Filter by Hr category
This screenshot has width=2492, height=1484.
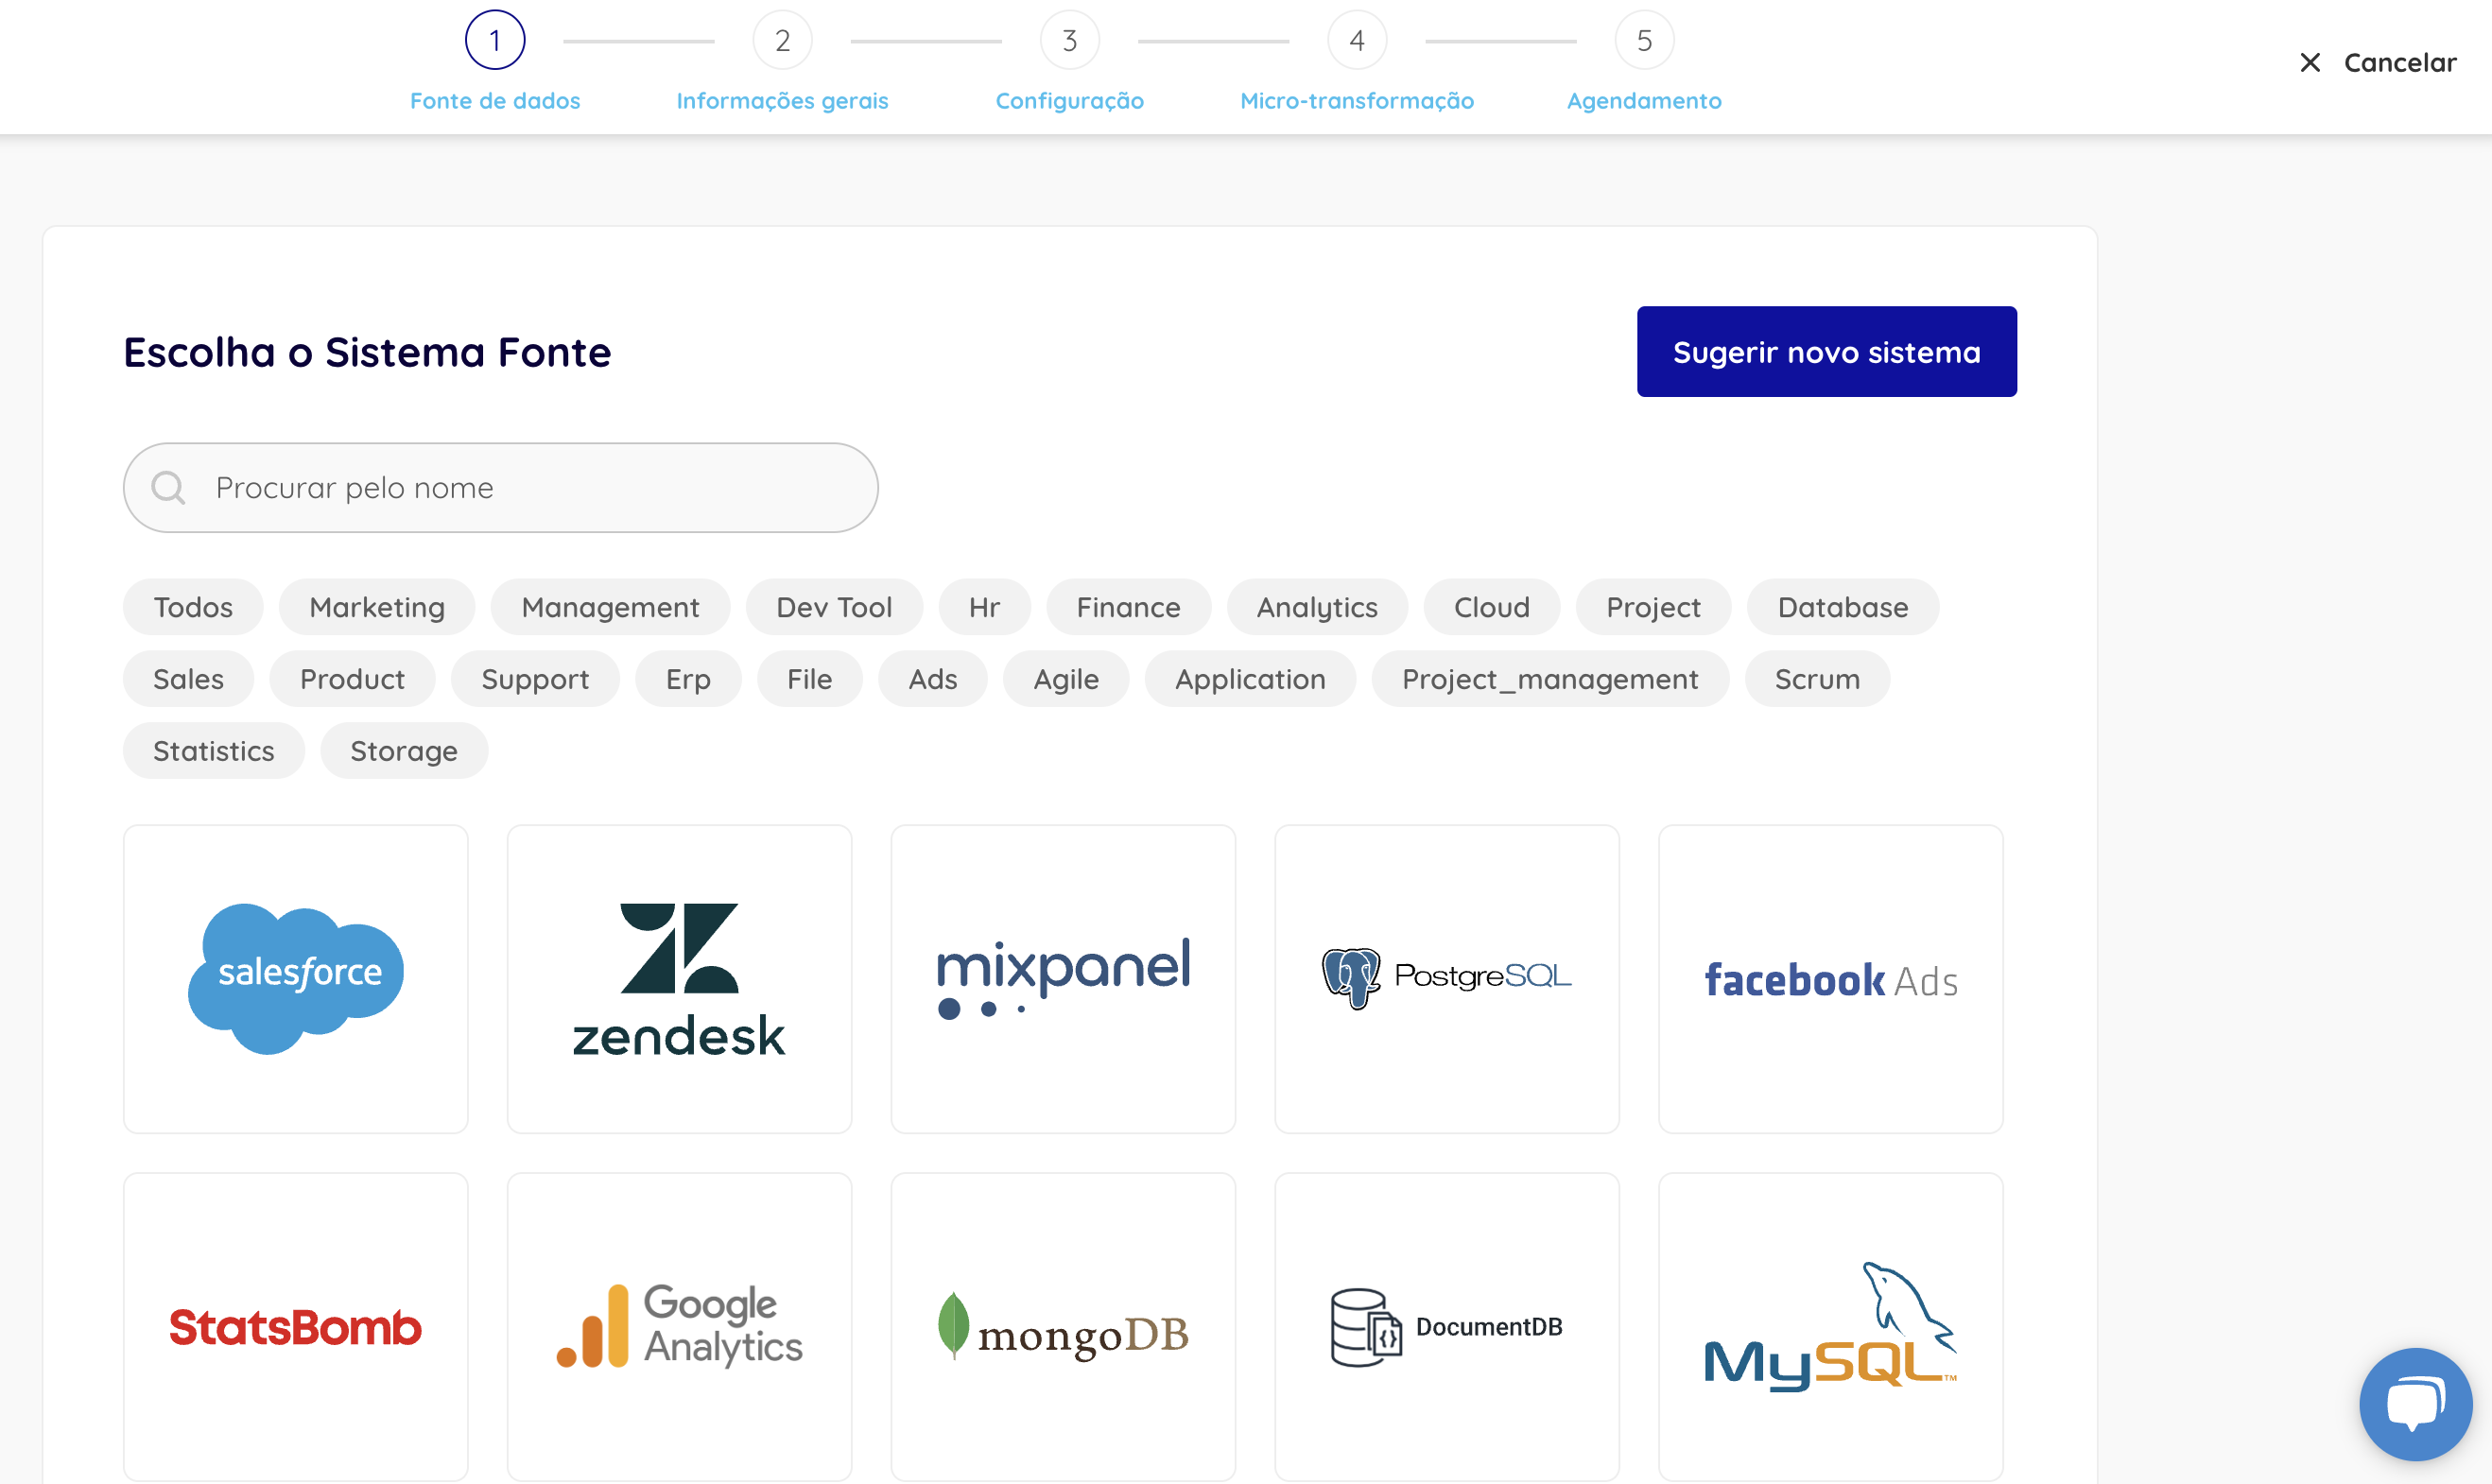click(984, 607)
